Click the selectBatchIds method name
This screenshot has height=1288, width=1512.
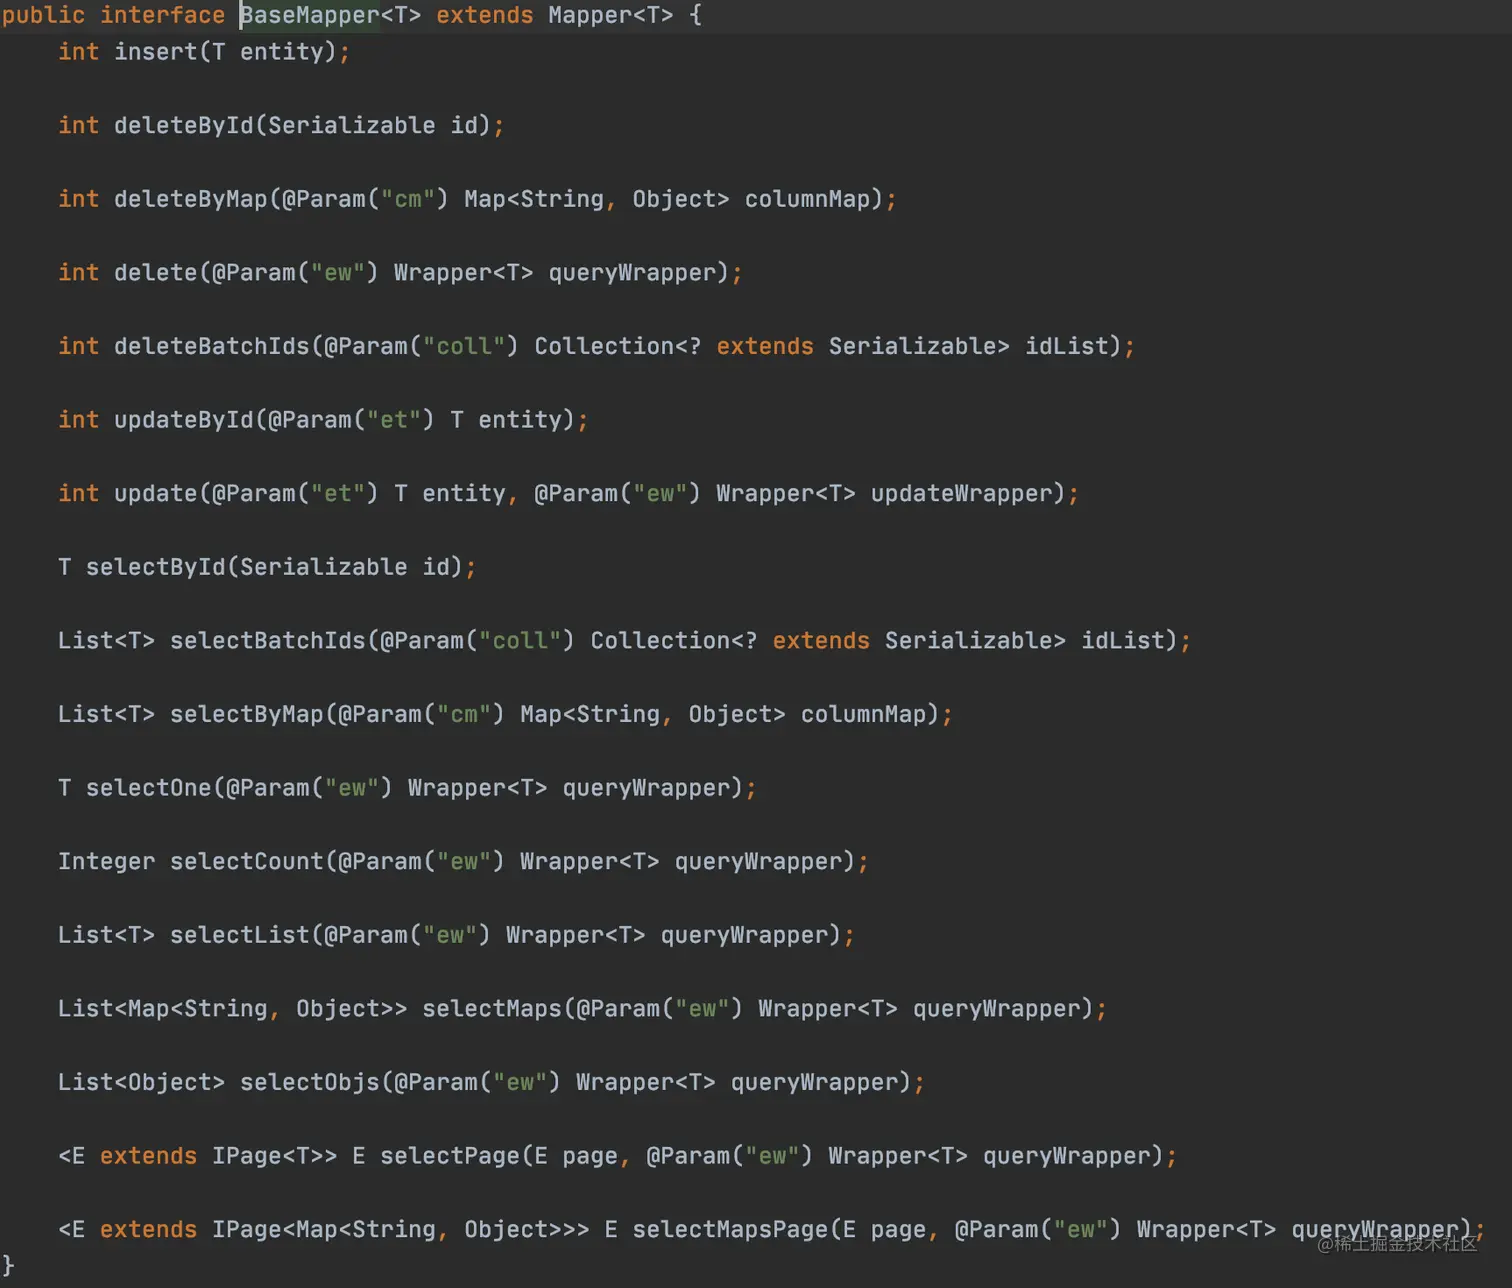(x=268, y=640)
